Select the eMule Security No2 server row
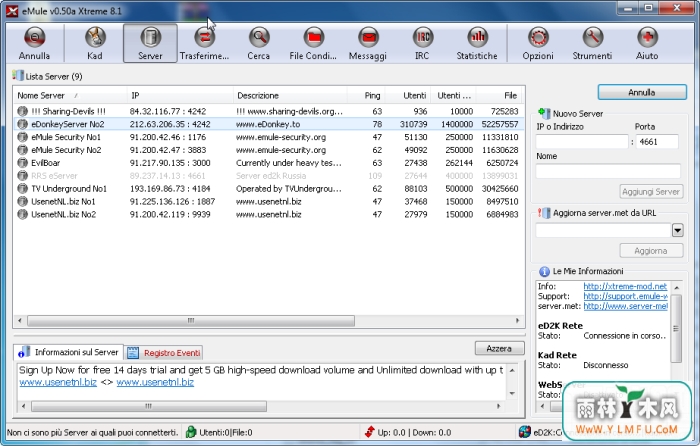Image resolution: width=700 pixels, height=446 pixels. 269,150
